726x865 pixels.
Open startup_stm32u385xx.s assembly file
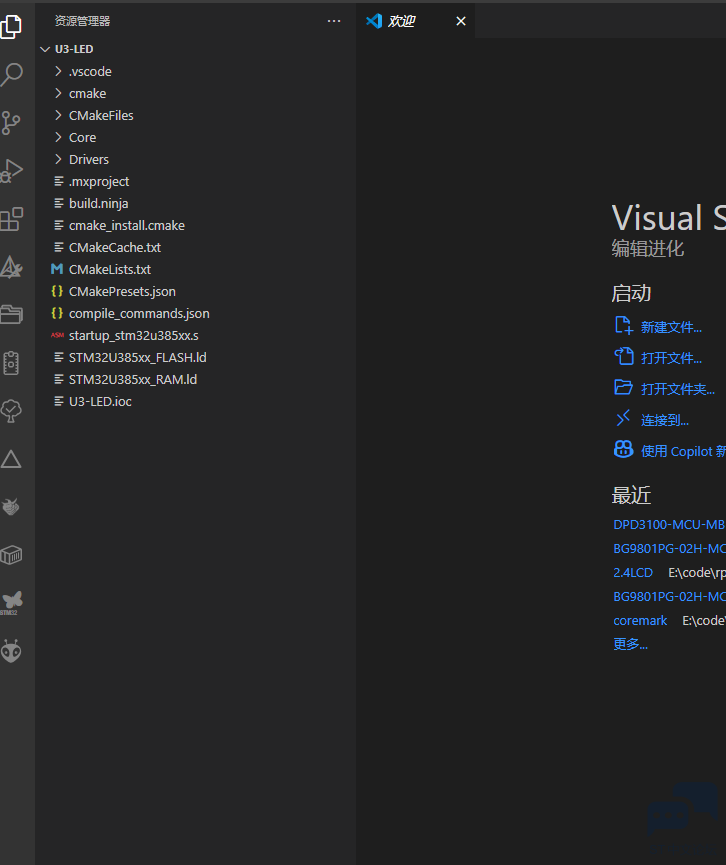tap(195, 335)
